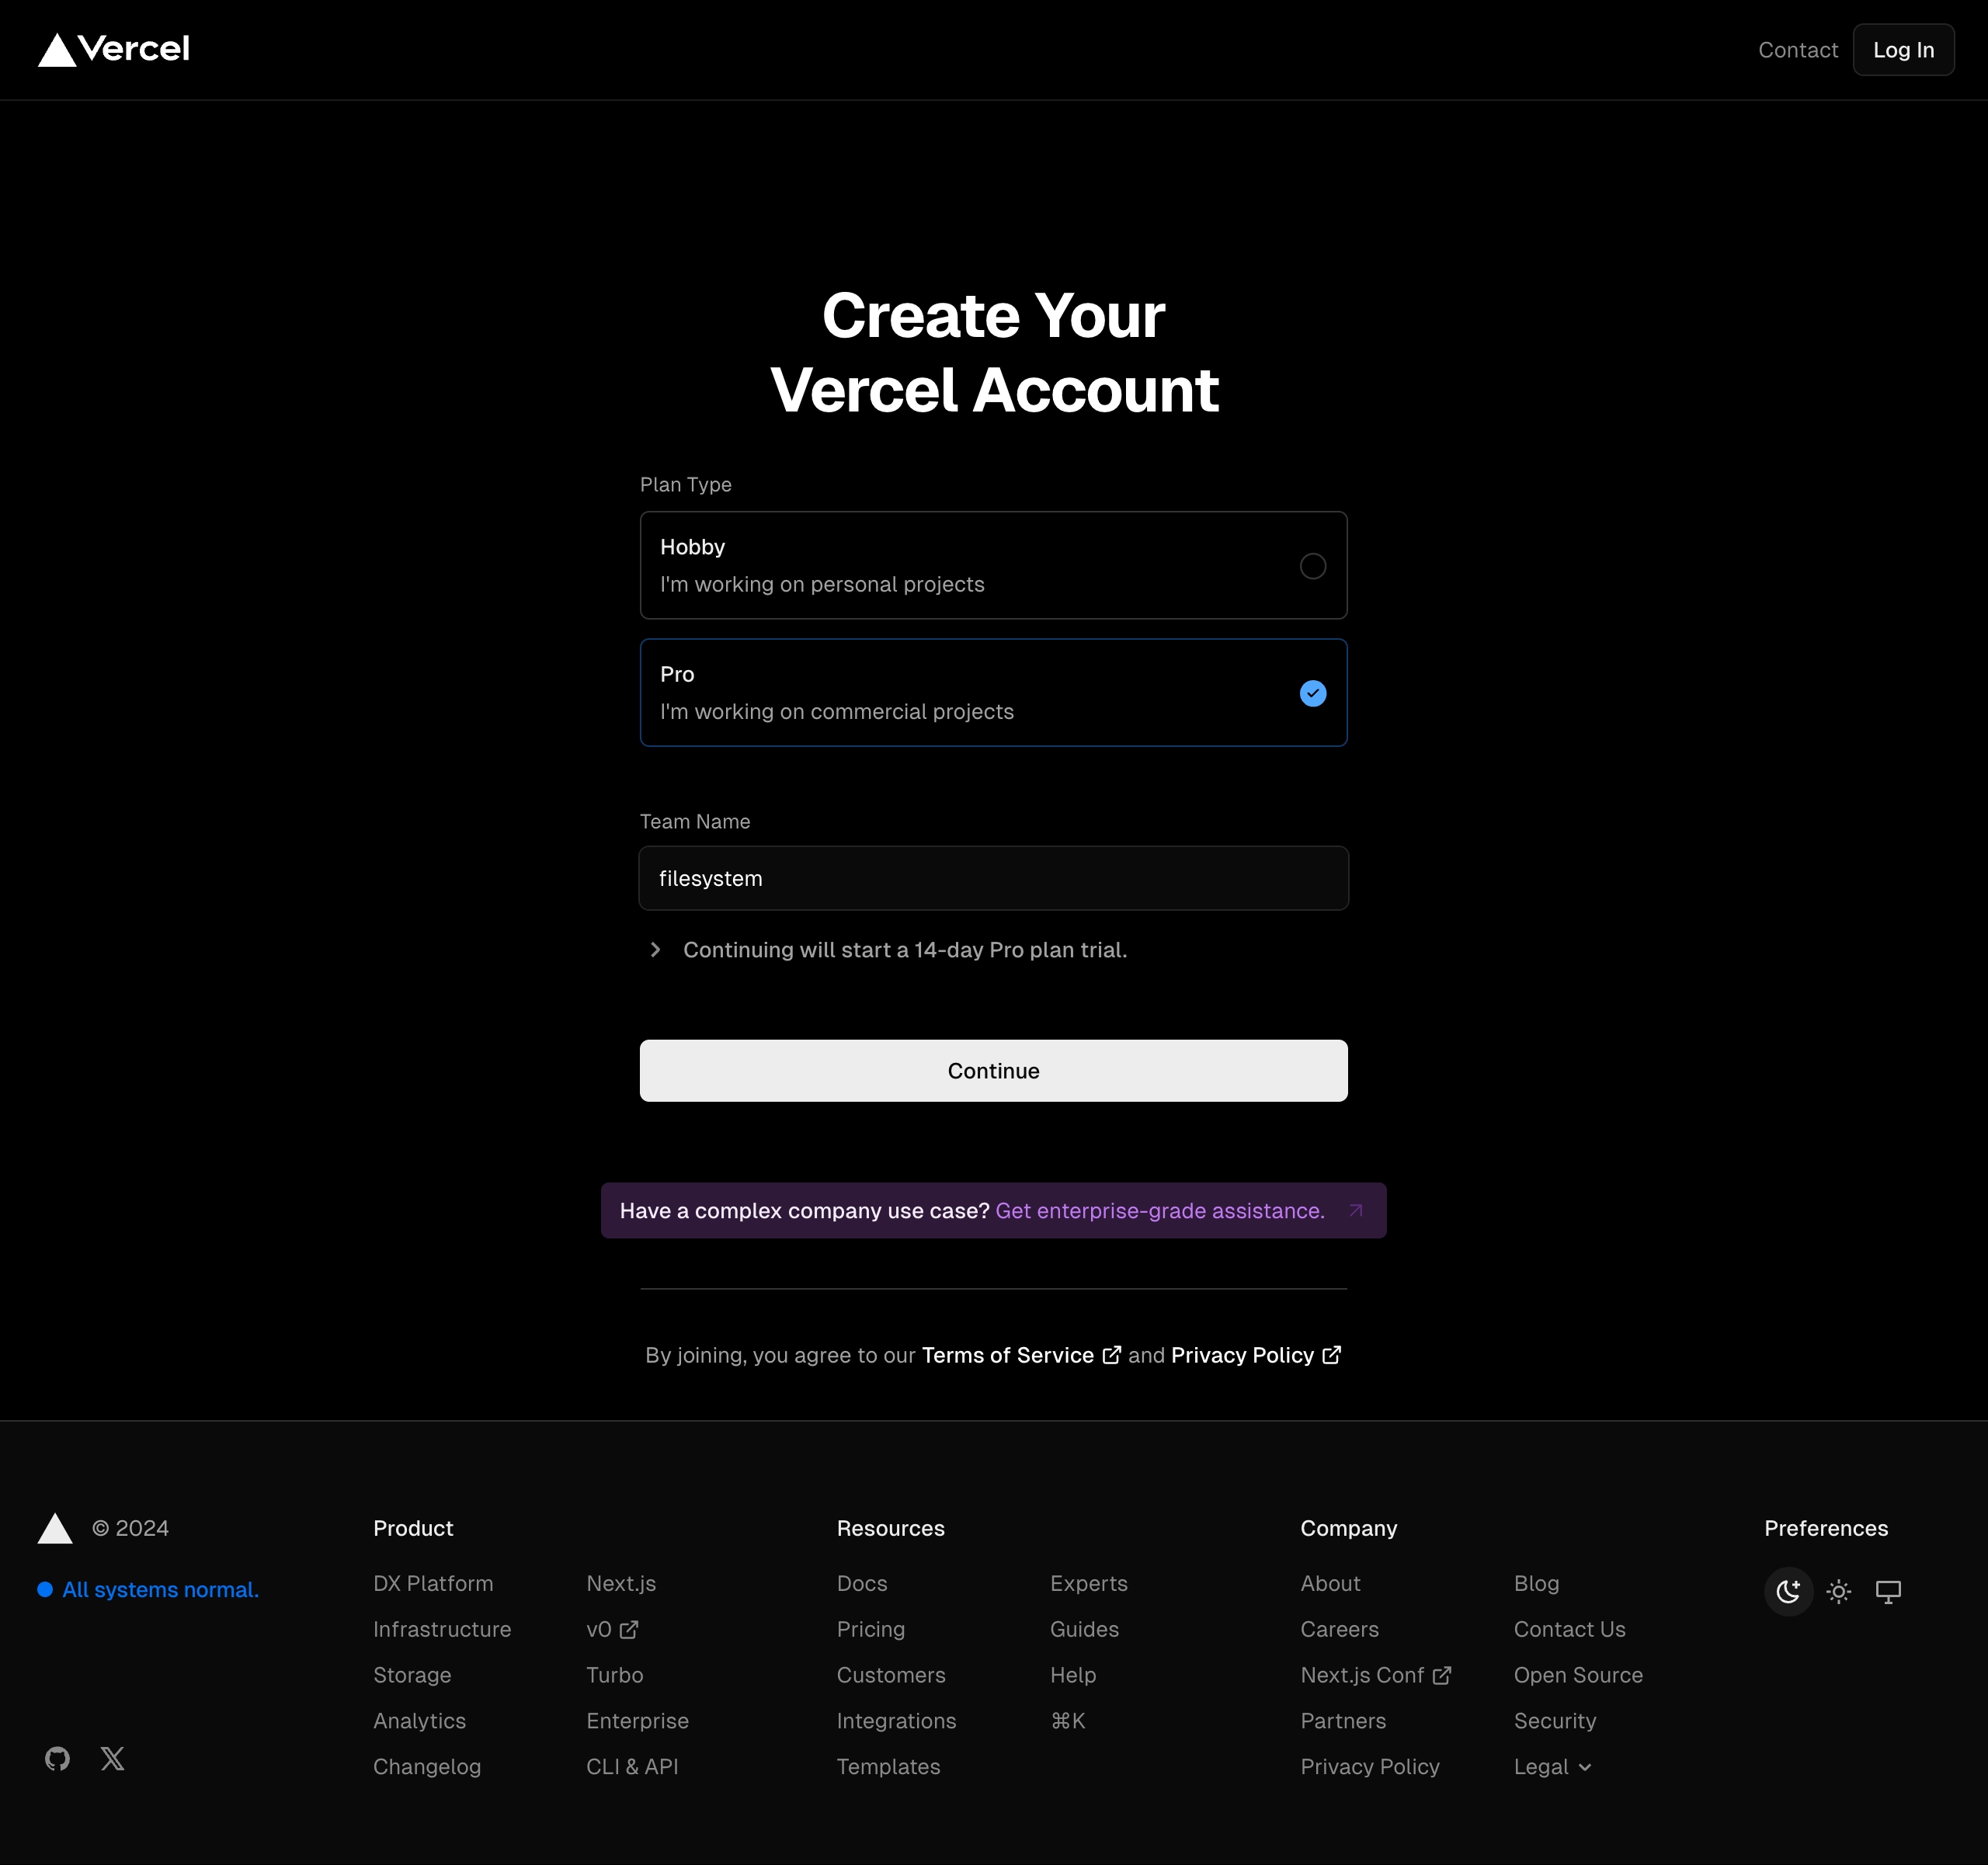Open Contact Us footer link
The image size is (1988, 1865).
[x=1569, y=1630]
